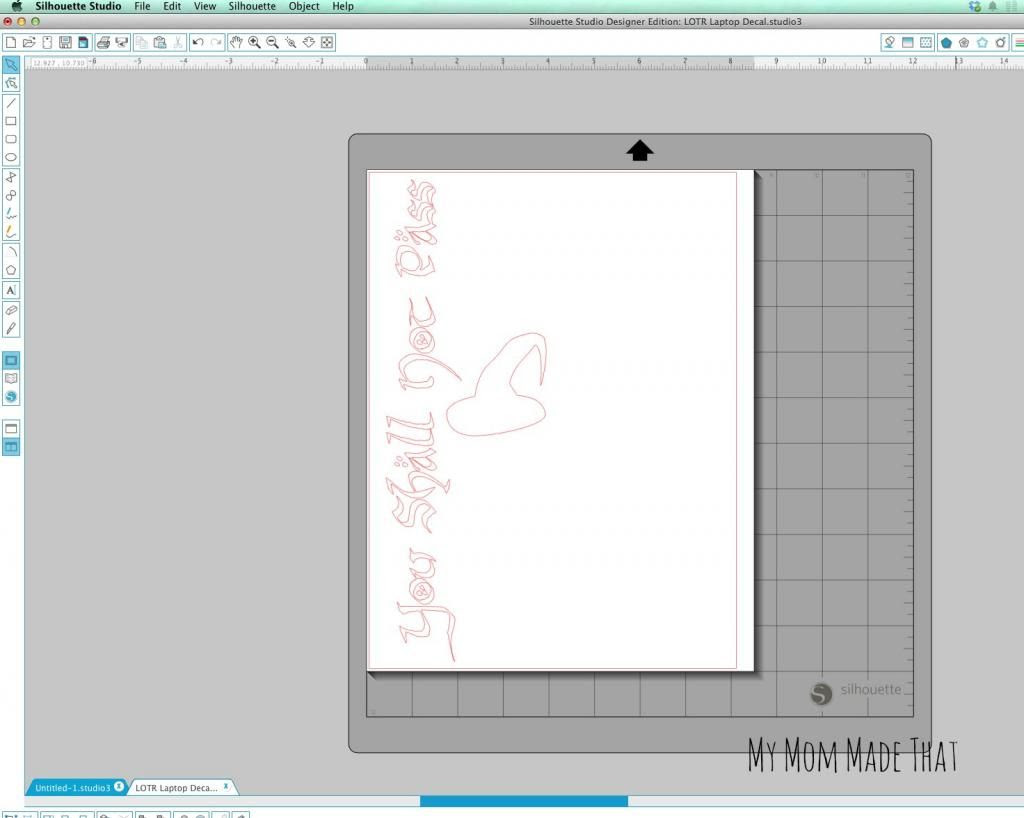Select the Edit Points tool
Image resolution: width=1024 pixels, height=818 pixels.
coord(11,83)
